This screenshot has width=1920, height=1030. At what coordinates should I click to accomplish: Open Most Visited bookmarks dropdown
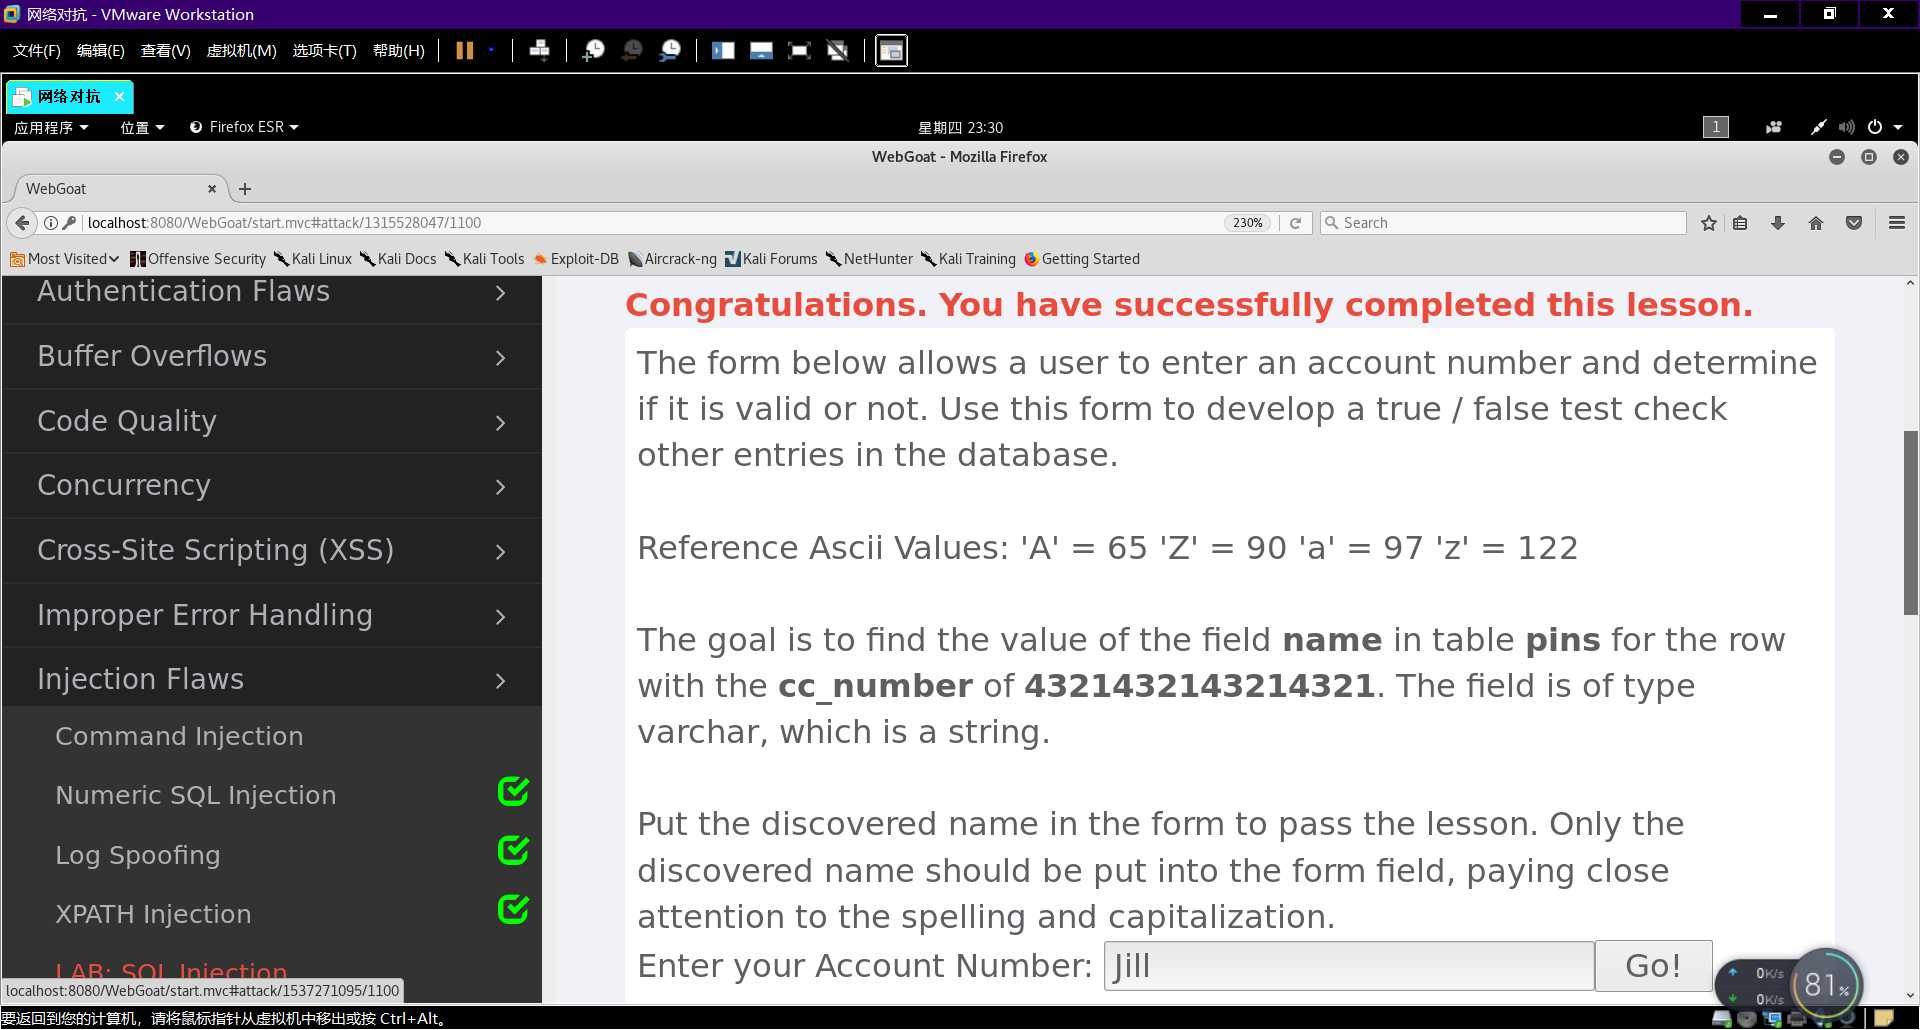64,258
